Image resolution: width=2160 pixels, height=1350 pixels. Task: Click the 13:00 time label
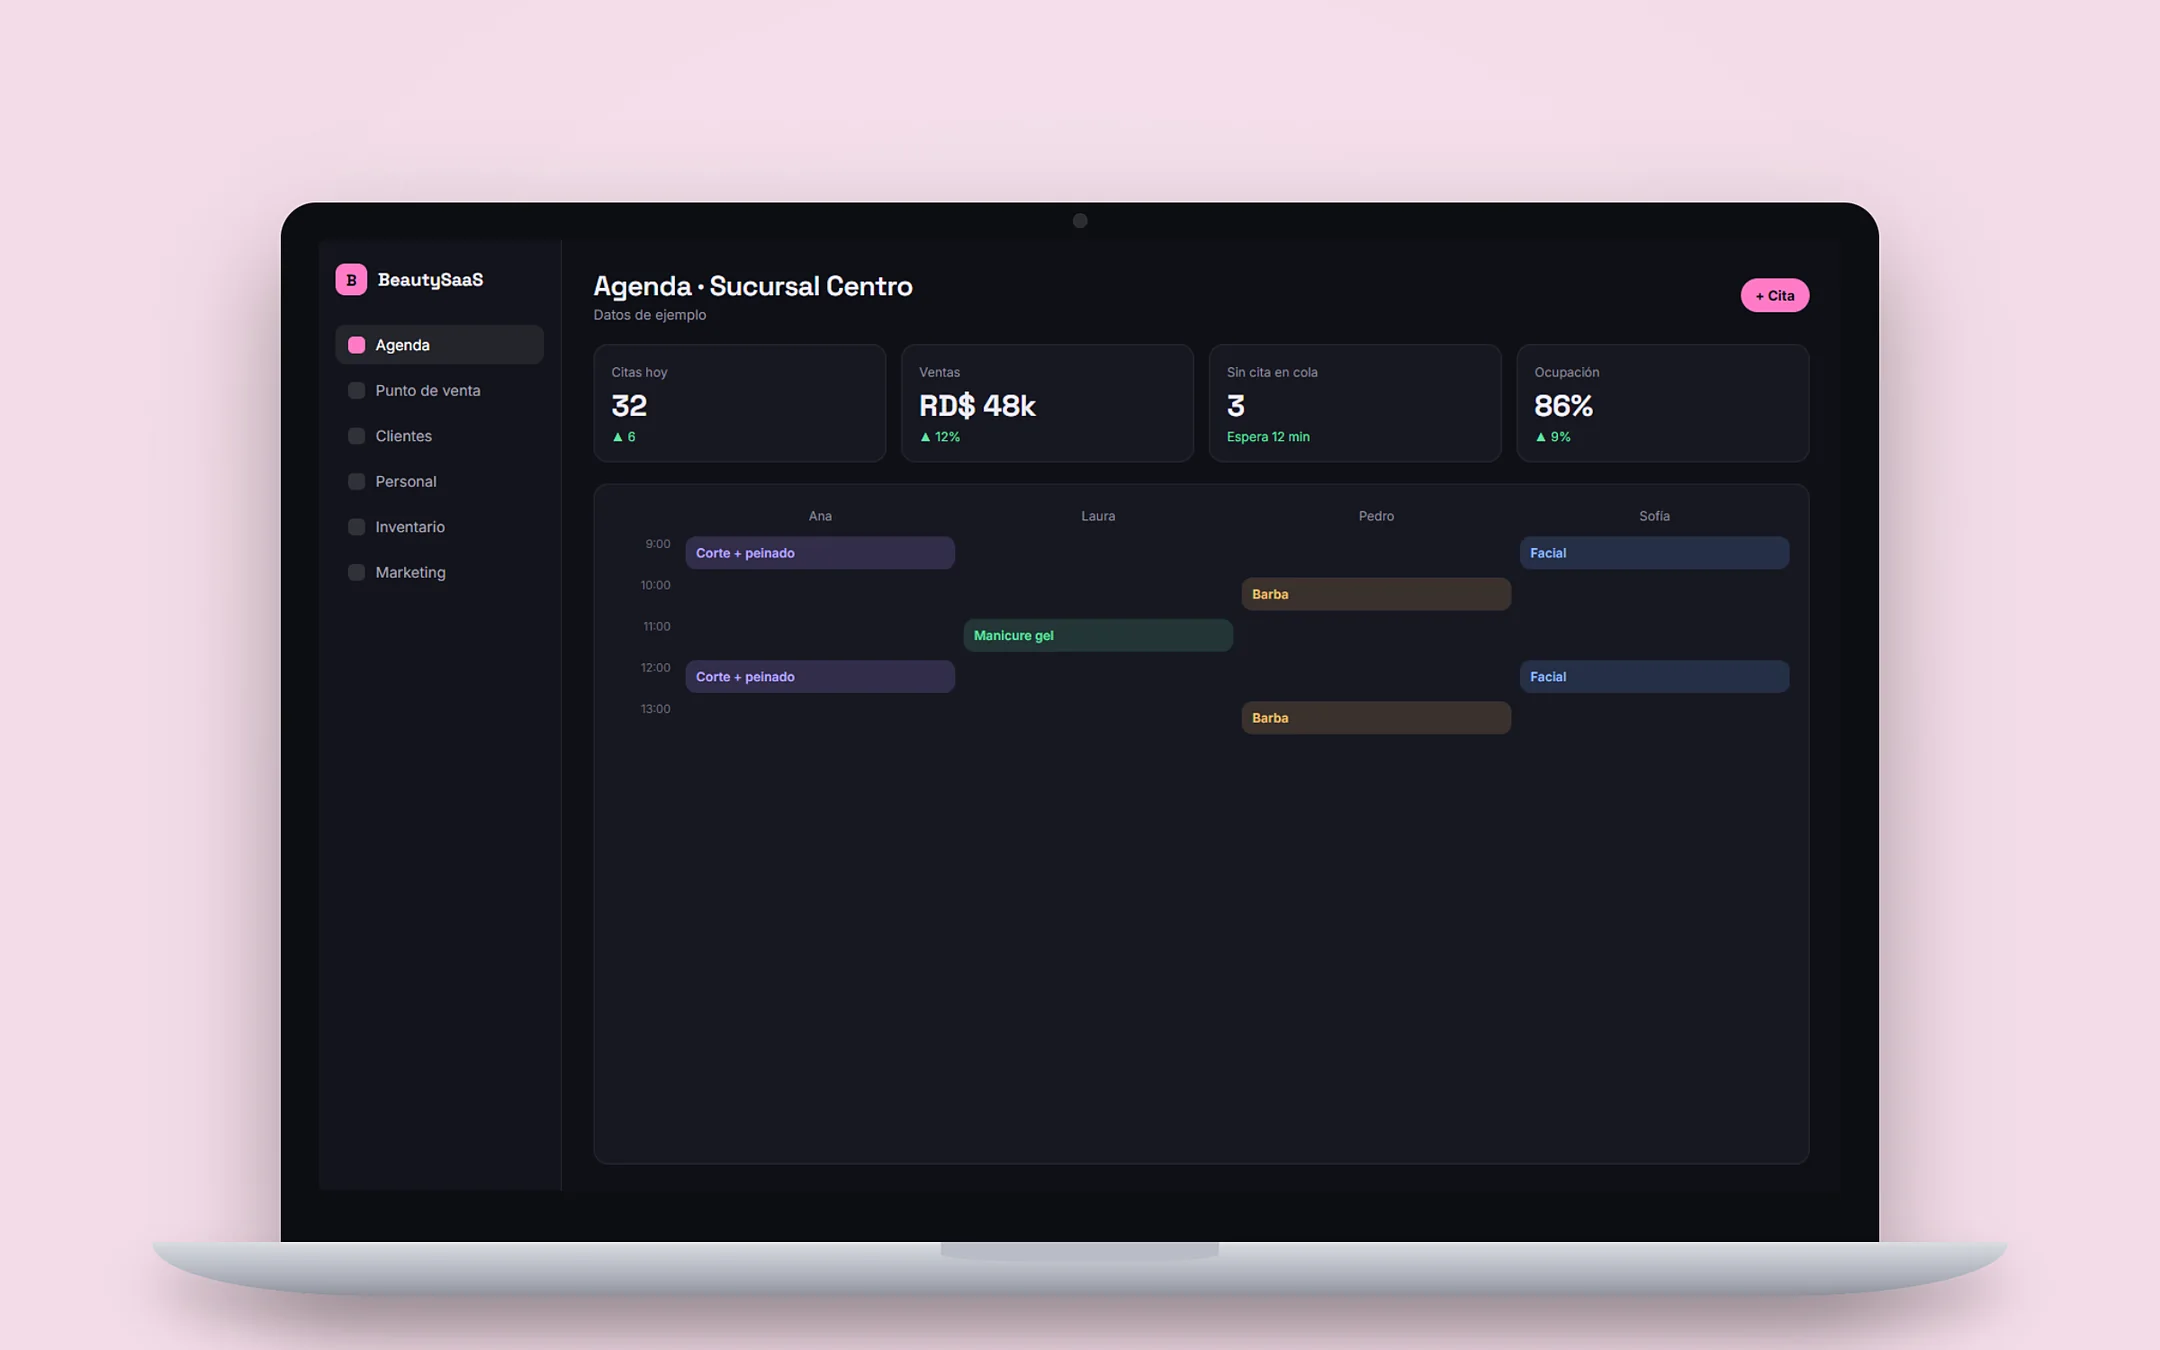click(655, 709)
